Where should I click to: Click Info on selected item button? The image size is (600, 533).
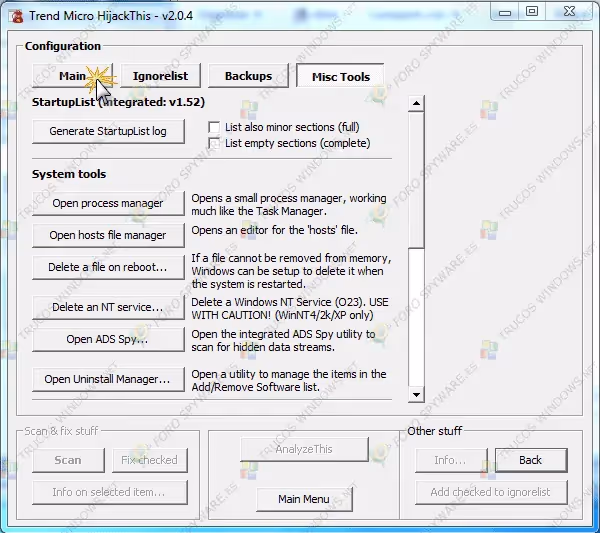(110, 492)
